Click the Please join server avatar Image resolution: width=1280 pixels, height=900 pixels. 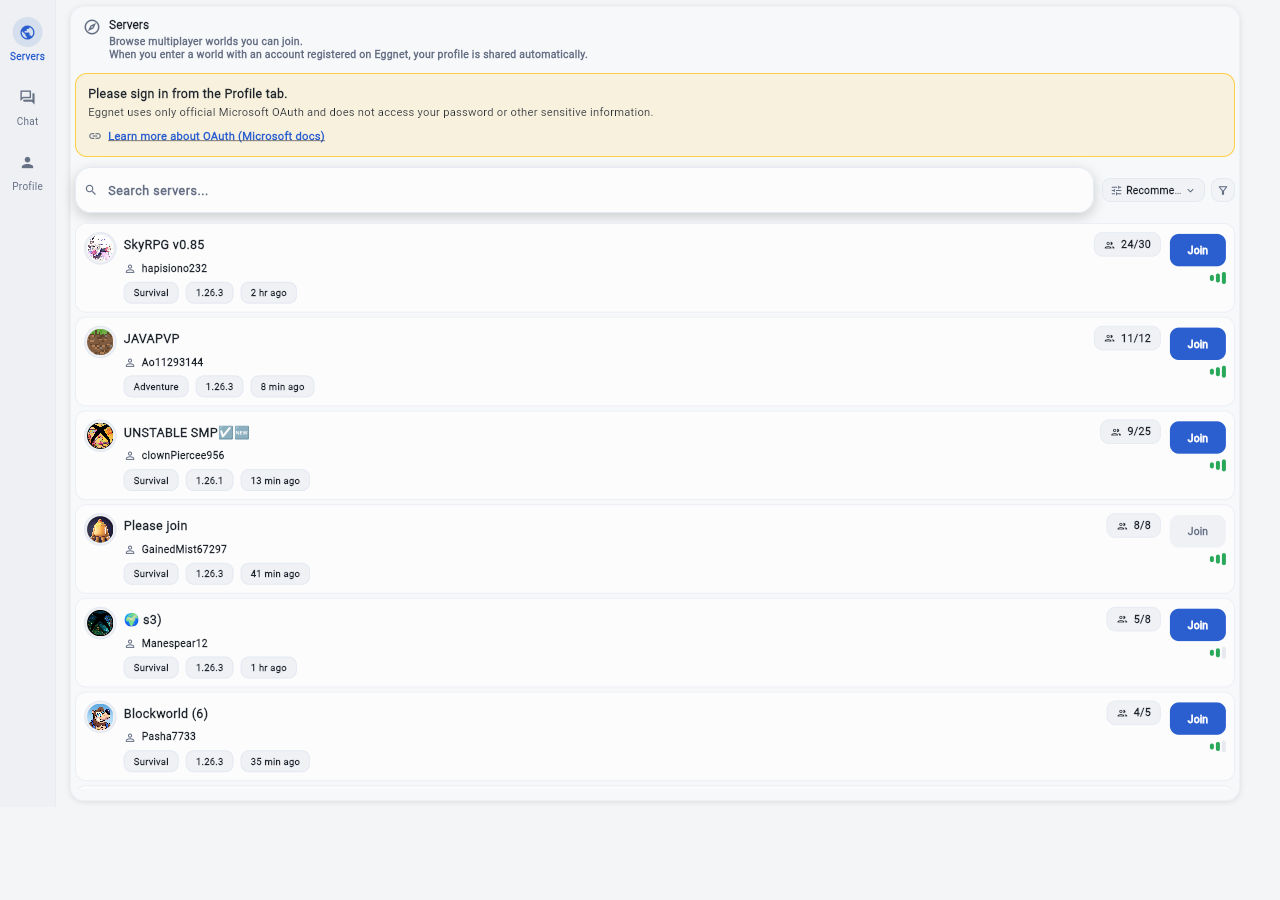(x=100, y=529)
